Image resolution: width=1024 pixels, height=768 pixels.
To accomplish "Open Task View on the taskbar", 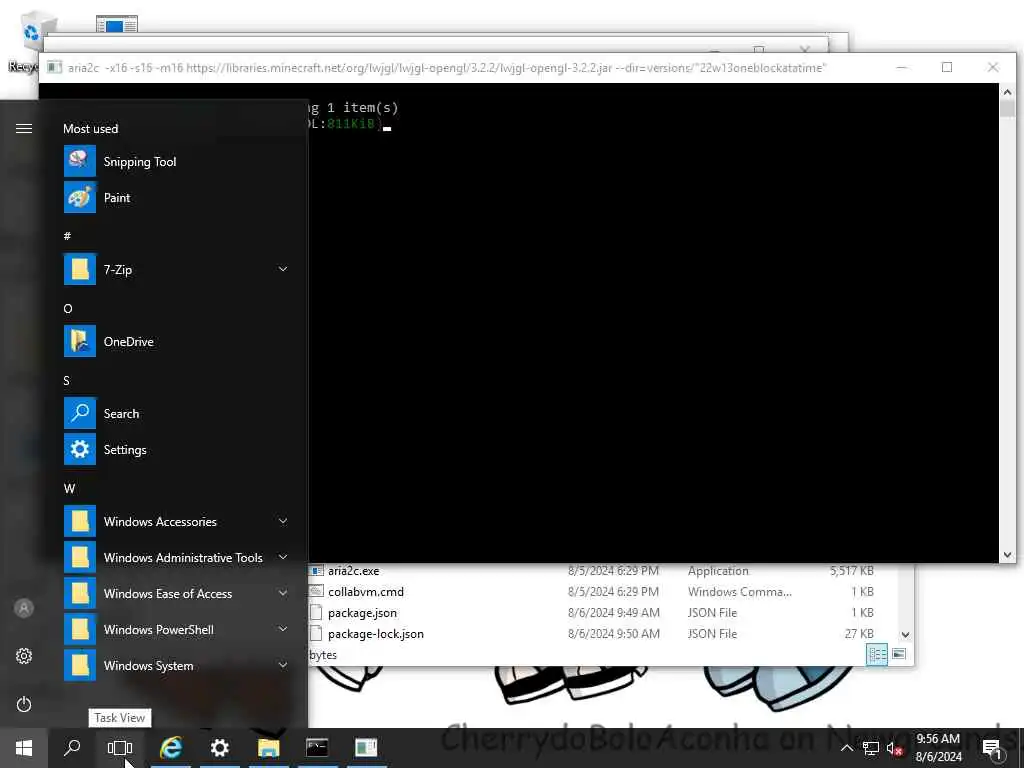I will tap(120, 748).
